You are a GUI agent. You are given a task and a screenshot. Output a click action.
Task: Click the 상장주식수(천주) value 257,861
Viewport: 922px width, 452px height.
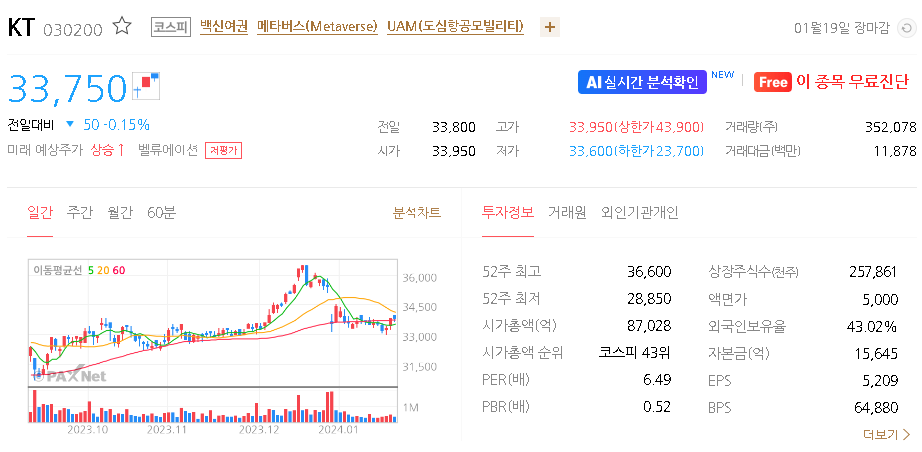coord(874,272)
